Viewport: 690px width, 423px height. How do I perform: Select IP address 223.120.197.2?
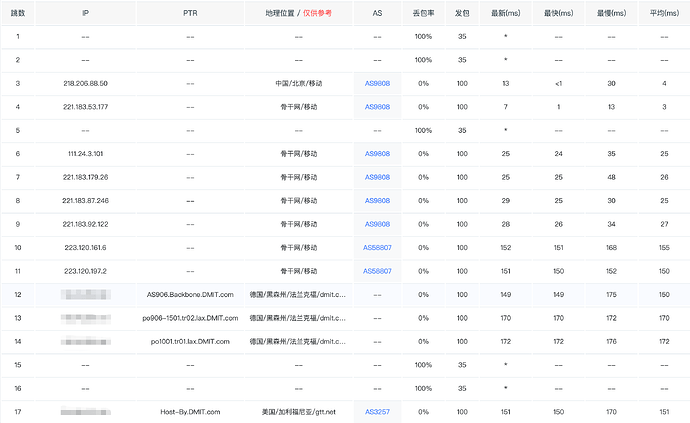point(85,271)
